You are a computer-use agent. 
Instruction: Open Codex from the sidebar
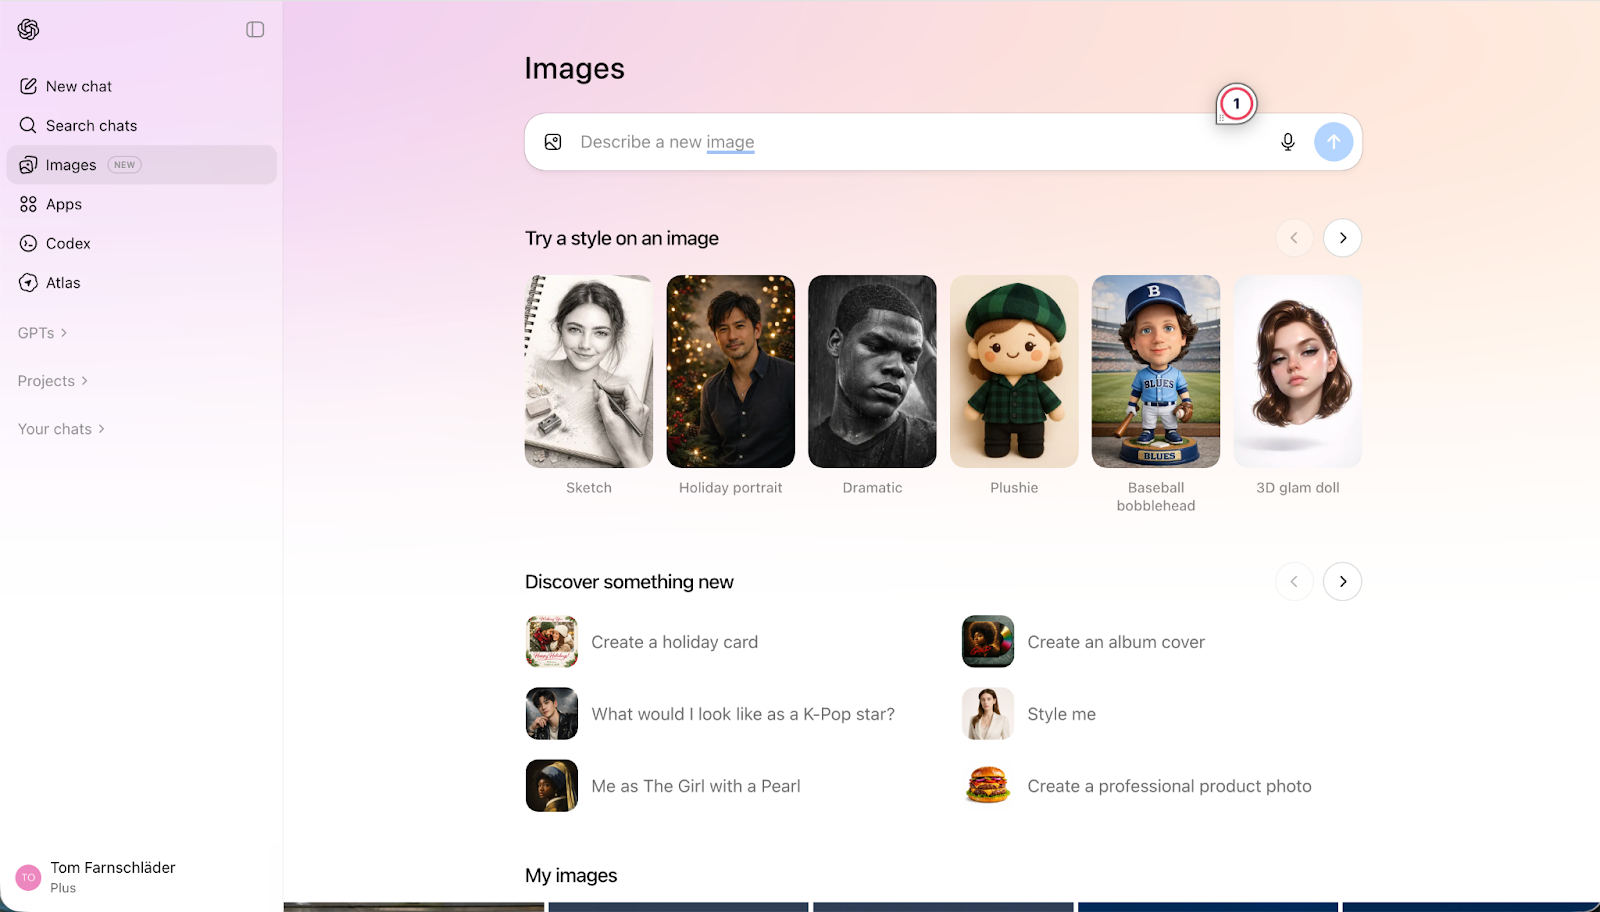(68, 243)
